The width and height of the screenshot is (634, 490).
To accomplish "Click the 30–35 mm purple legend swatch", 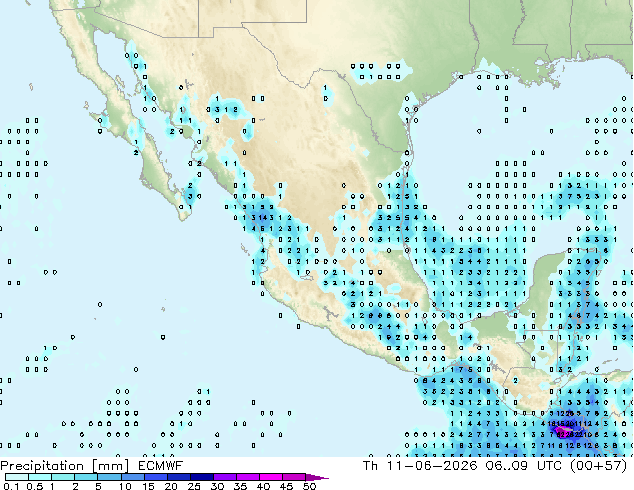I will tap(224, 477).
